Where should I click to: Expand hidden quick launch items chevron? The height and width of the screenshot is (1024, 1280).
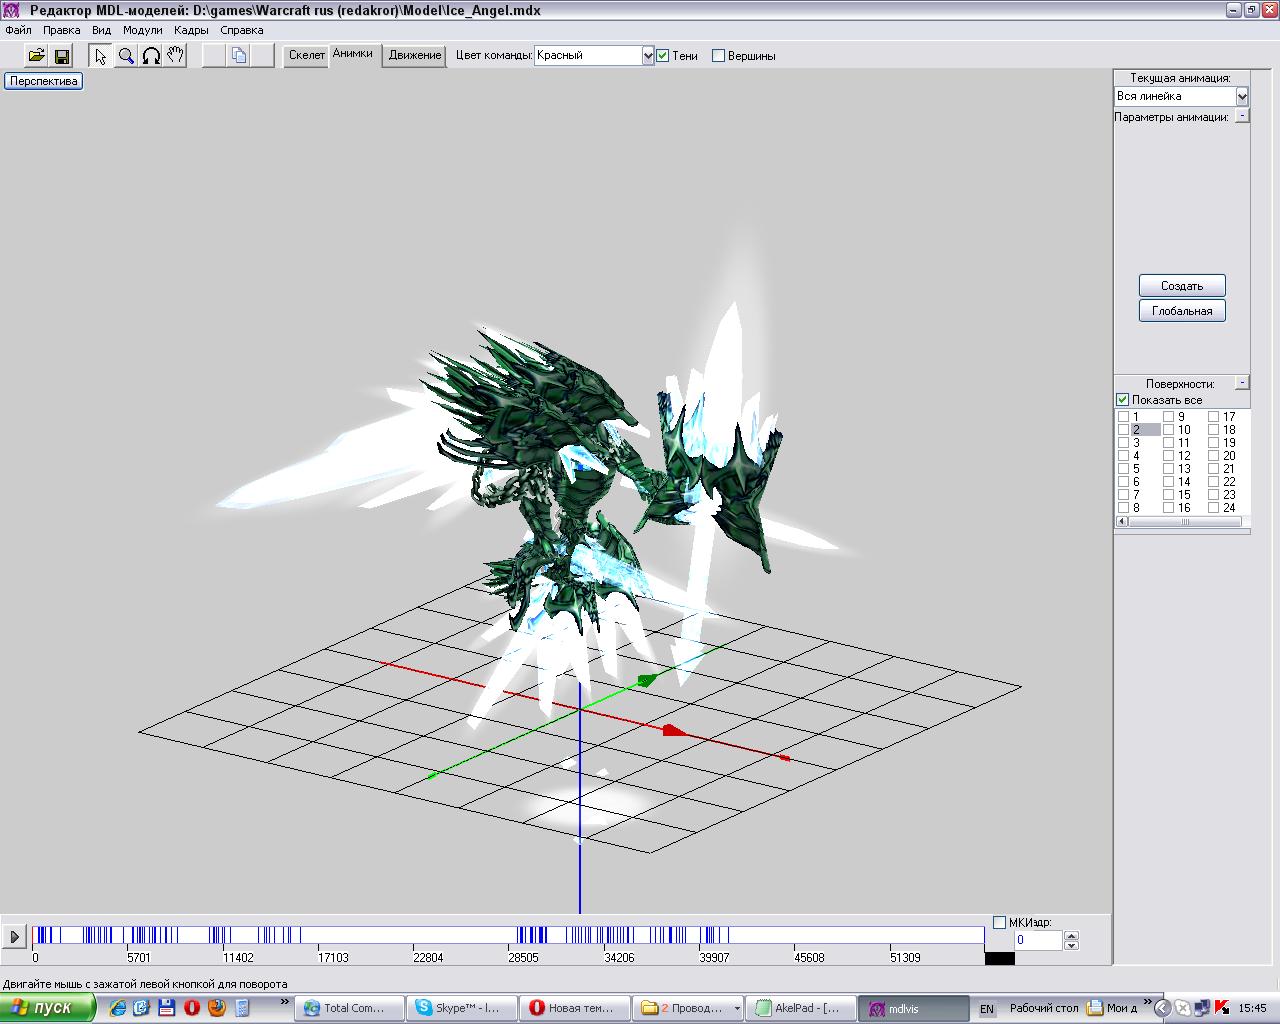pyautogui.click(x=285, y=1001)
